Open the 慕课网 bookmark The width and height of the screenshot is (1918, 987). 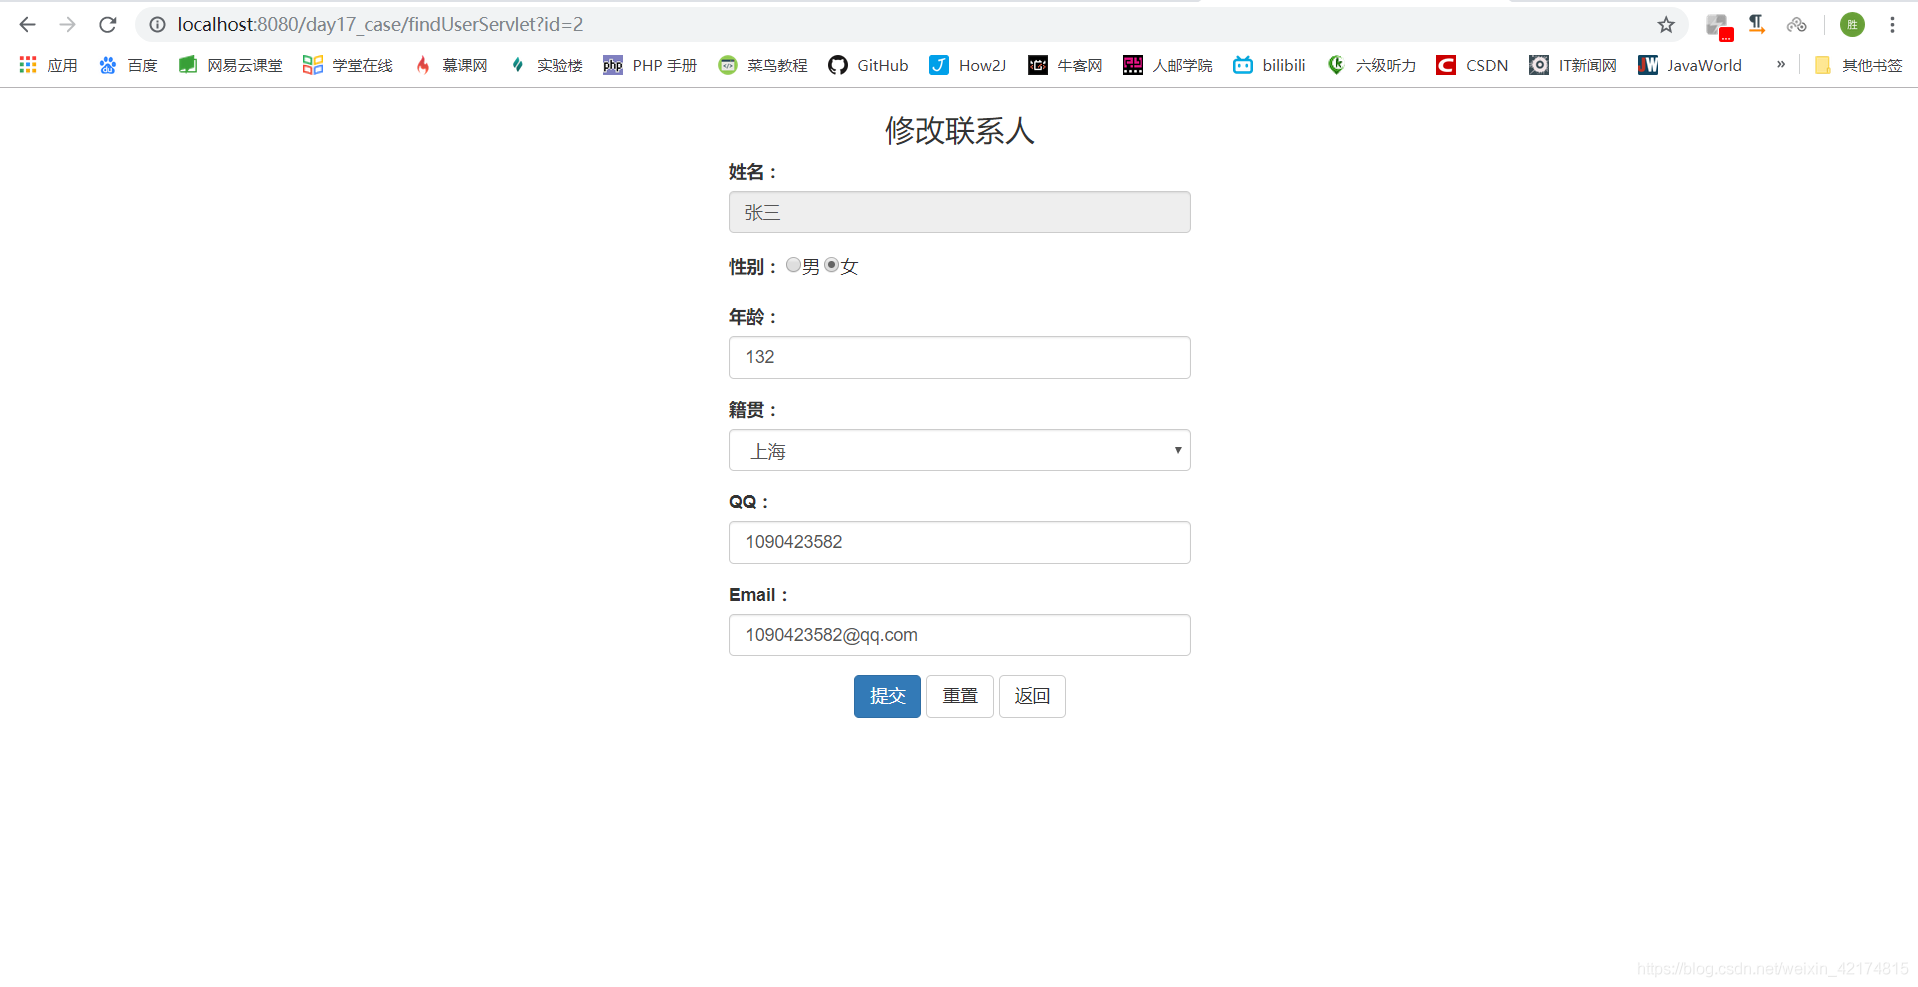[x=451, y=65]
